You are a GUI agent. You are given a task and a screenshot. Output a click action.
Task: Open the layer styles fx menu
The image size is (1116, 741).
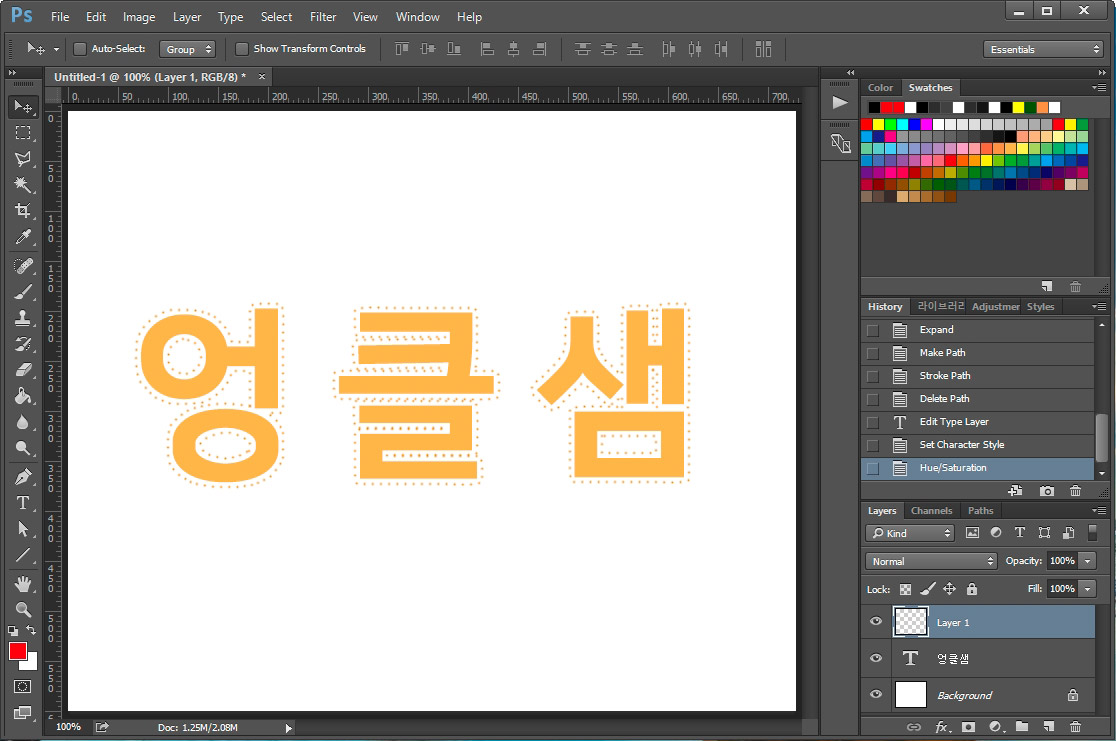tap(941, 727)
